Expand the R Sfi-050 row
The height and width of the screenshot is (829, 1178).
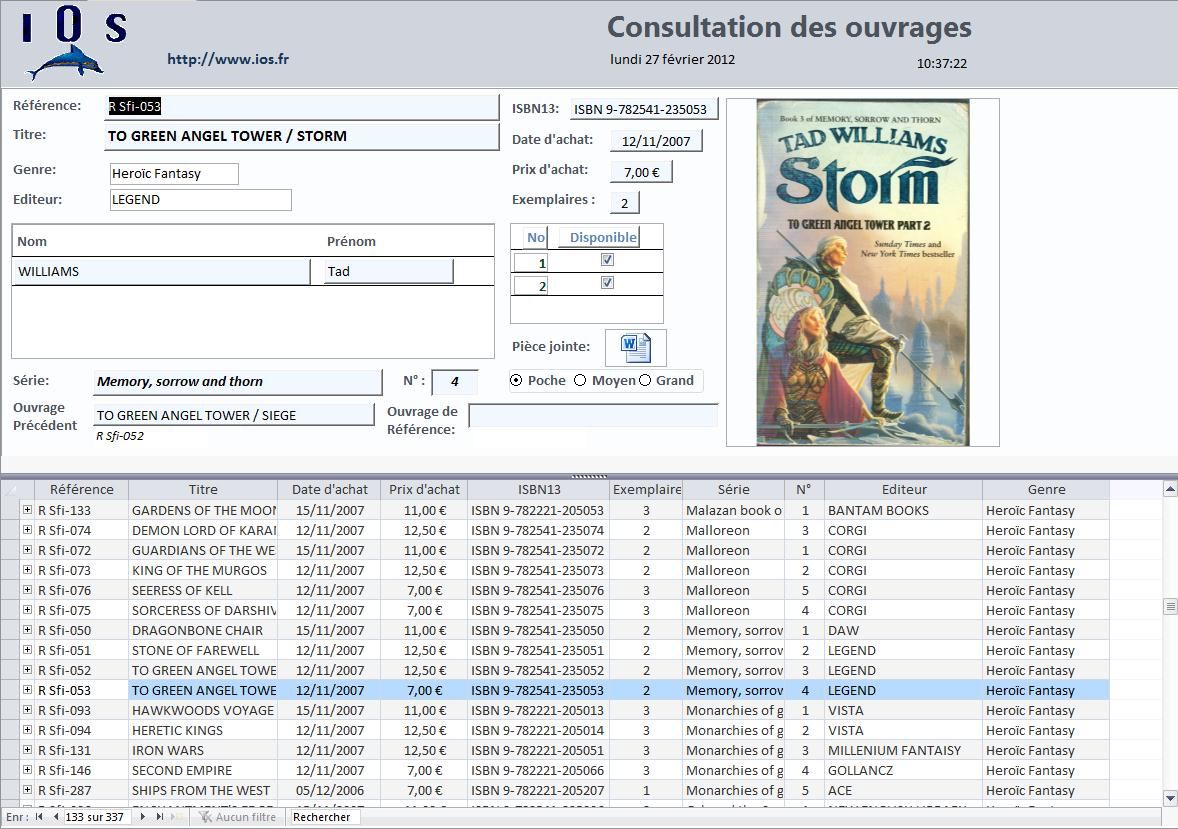27,630
